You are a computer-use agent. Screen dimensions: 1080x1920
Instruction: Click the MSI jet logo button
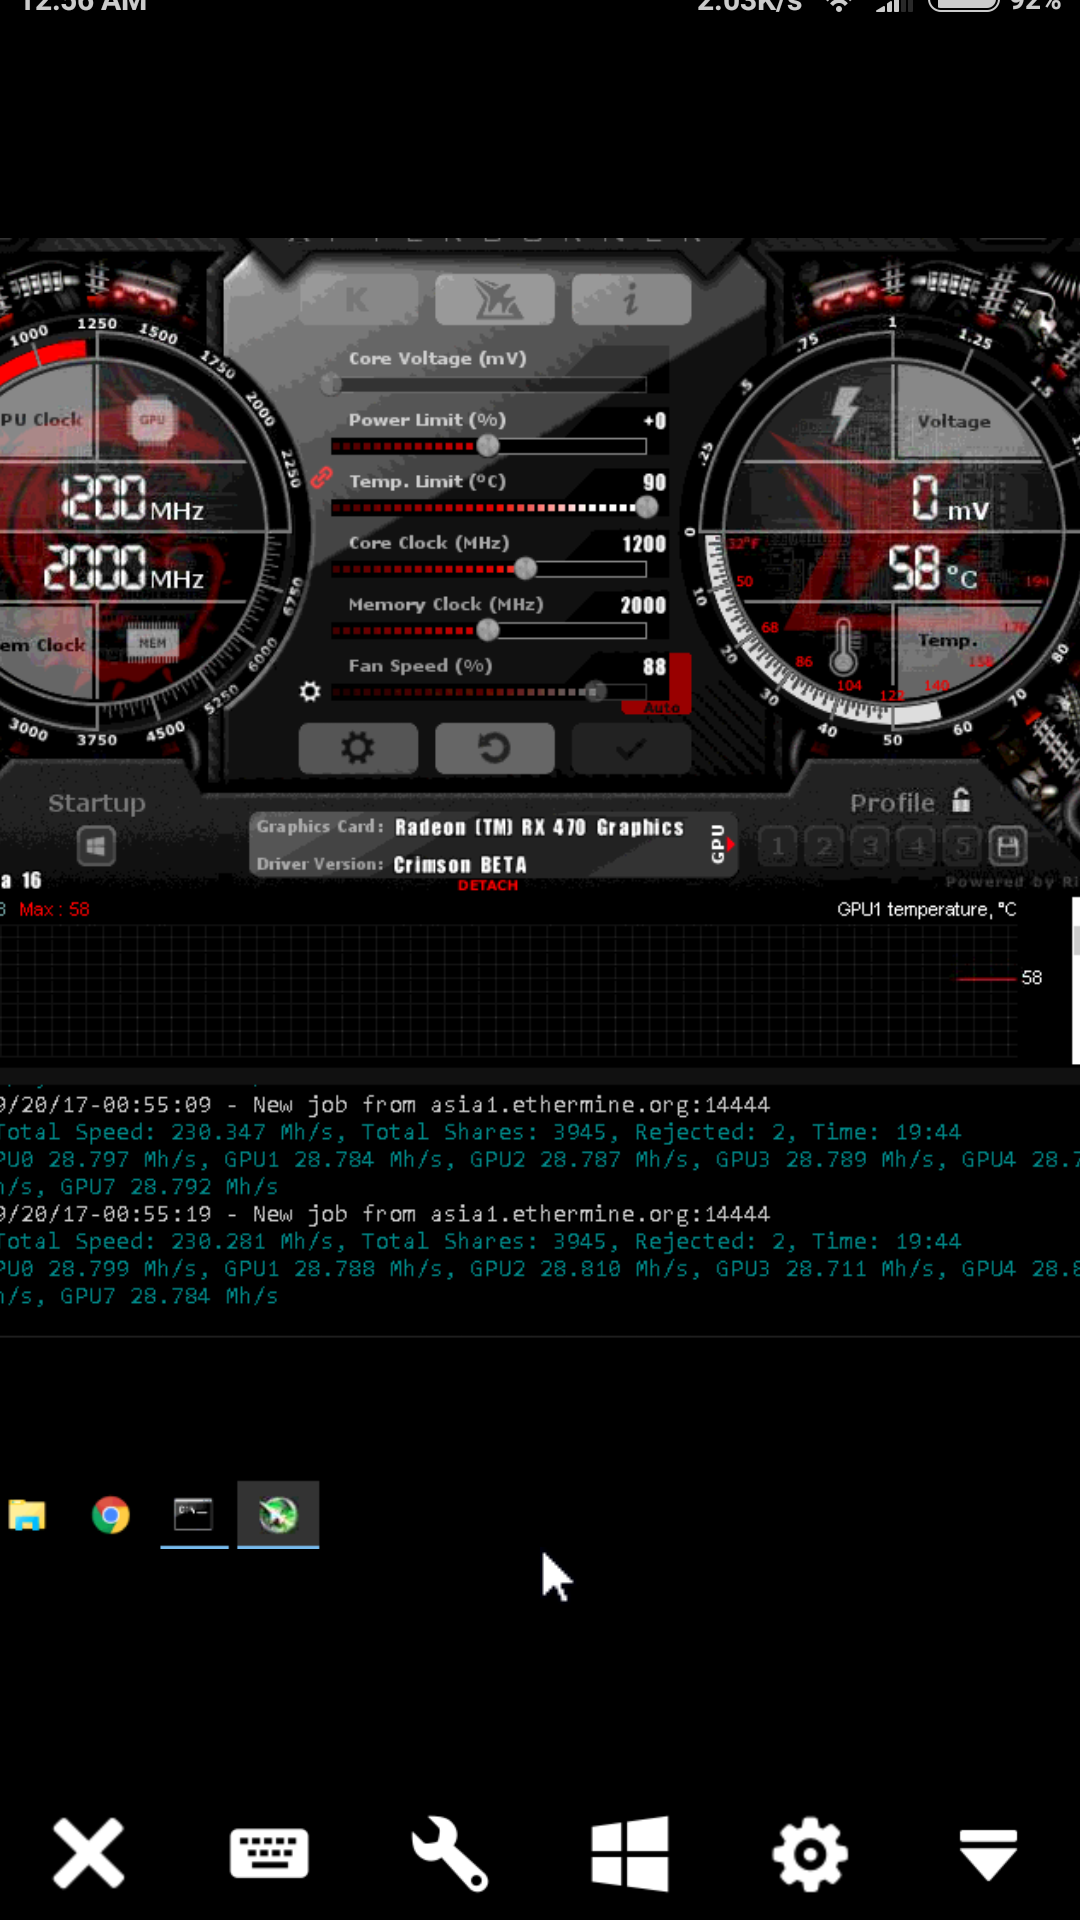click(x=495, y=299)
